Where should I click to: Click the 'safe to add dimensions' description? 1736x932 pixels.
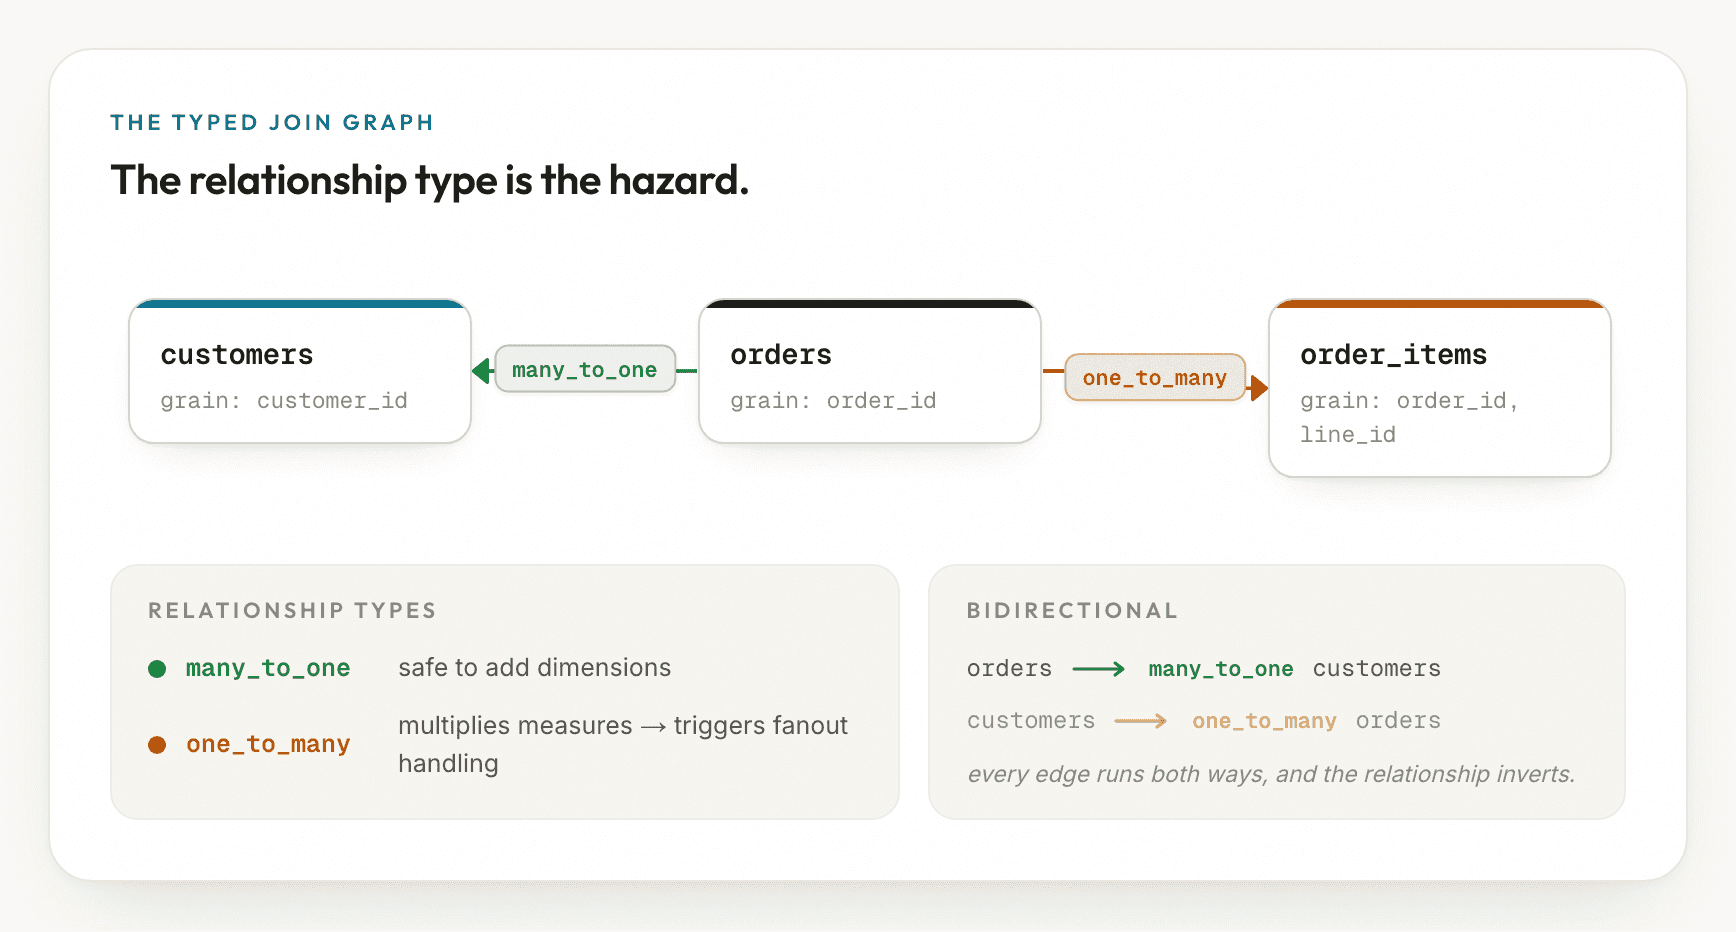click(535, 668)
